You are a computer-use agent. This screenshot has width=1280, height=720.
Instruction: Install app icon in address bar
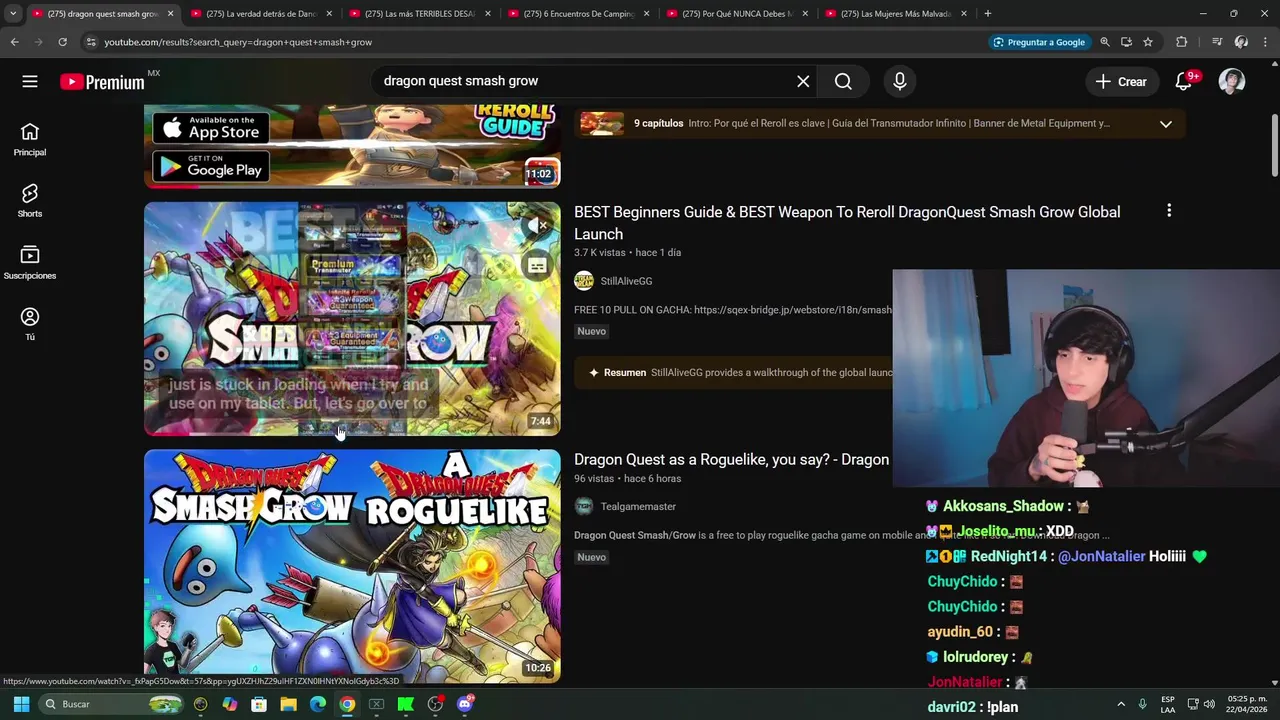point(1126,42)
